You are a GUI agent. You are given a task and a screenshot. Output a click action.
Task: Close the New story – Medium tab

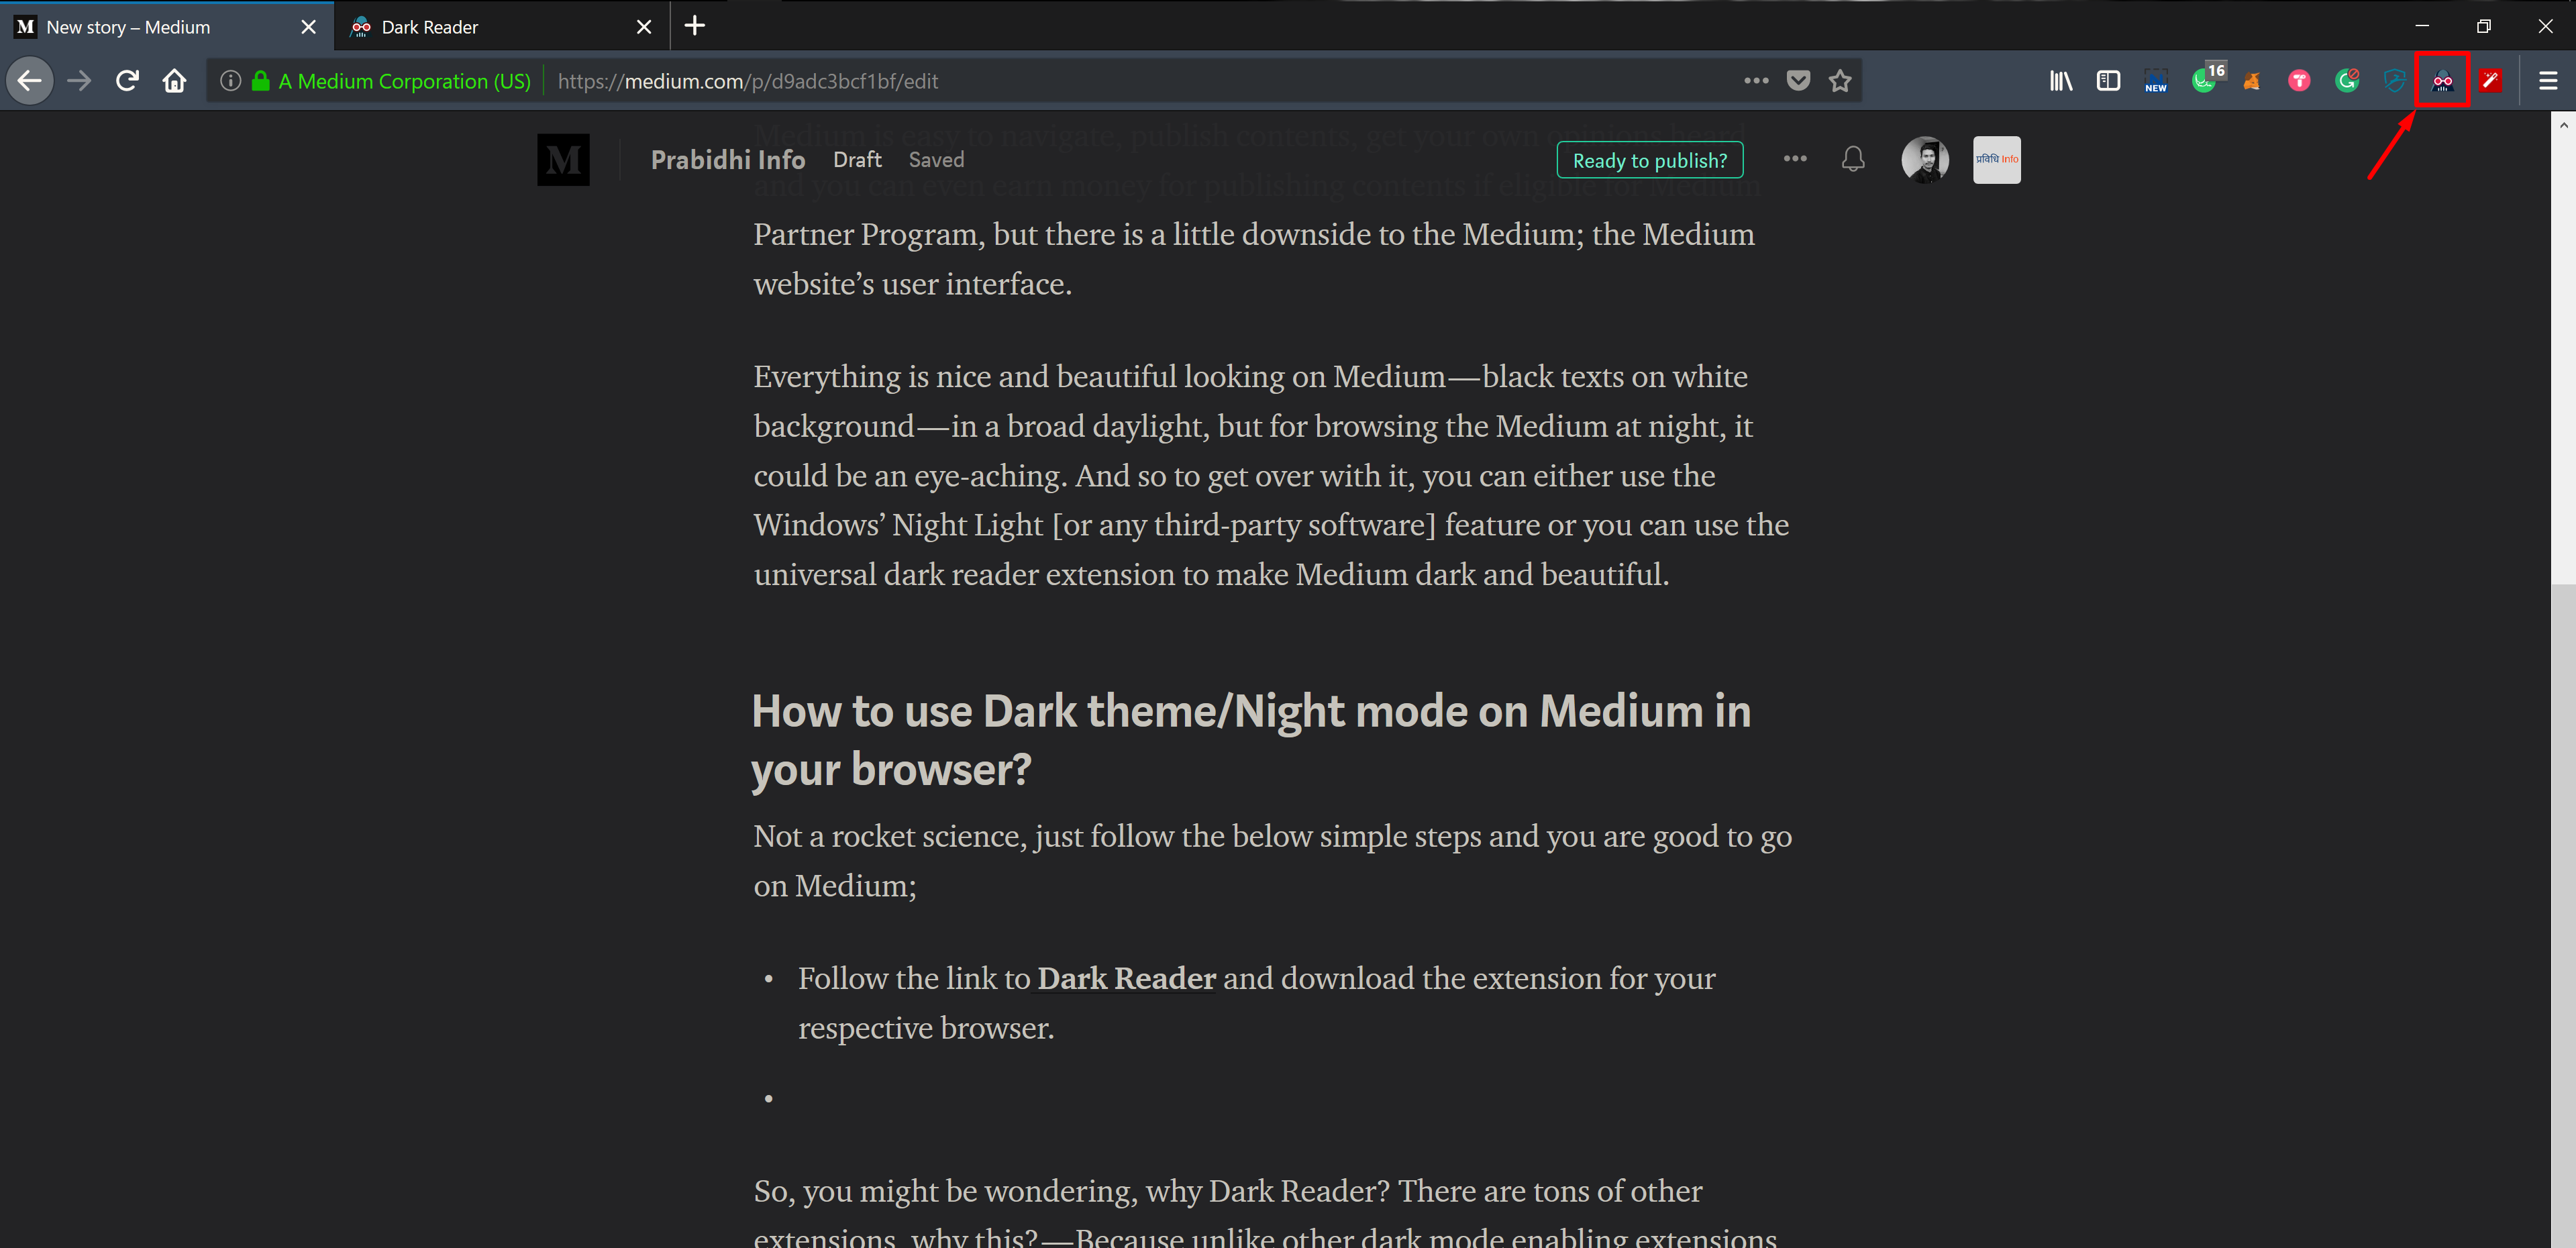click(x=309, y=27)
